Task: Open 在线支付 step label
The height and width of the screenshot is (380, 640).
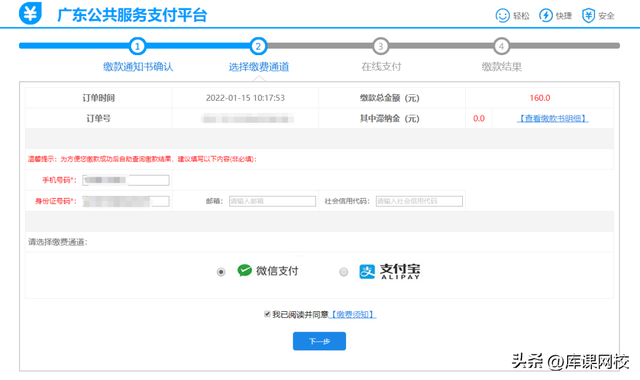Action: [381, 67]
